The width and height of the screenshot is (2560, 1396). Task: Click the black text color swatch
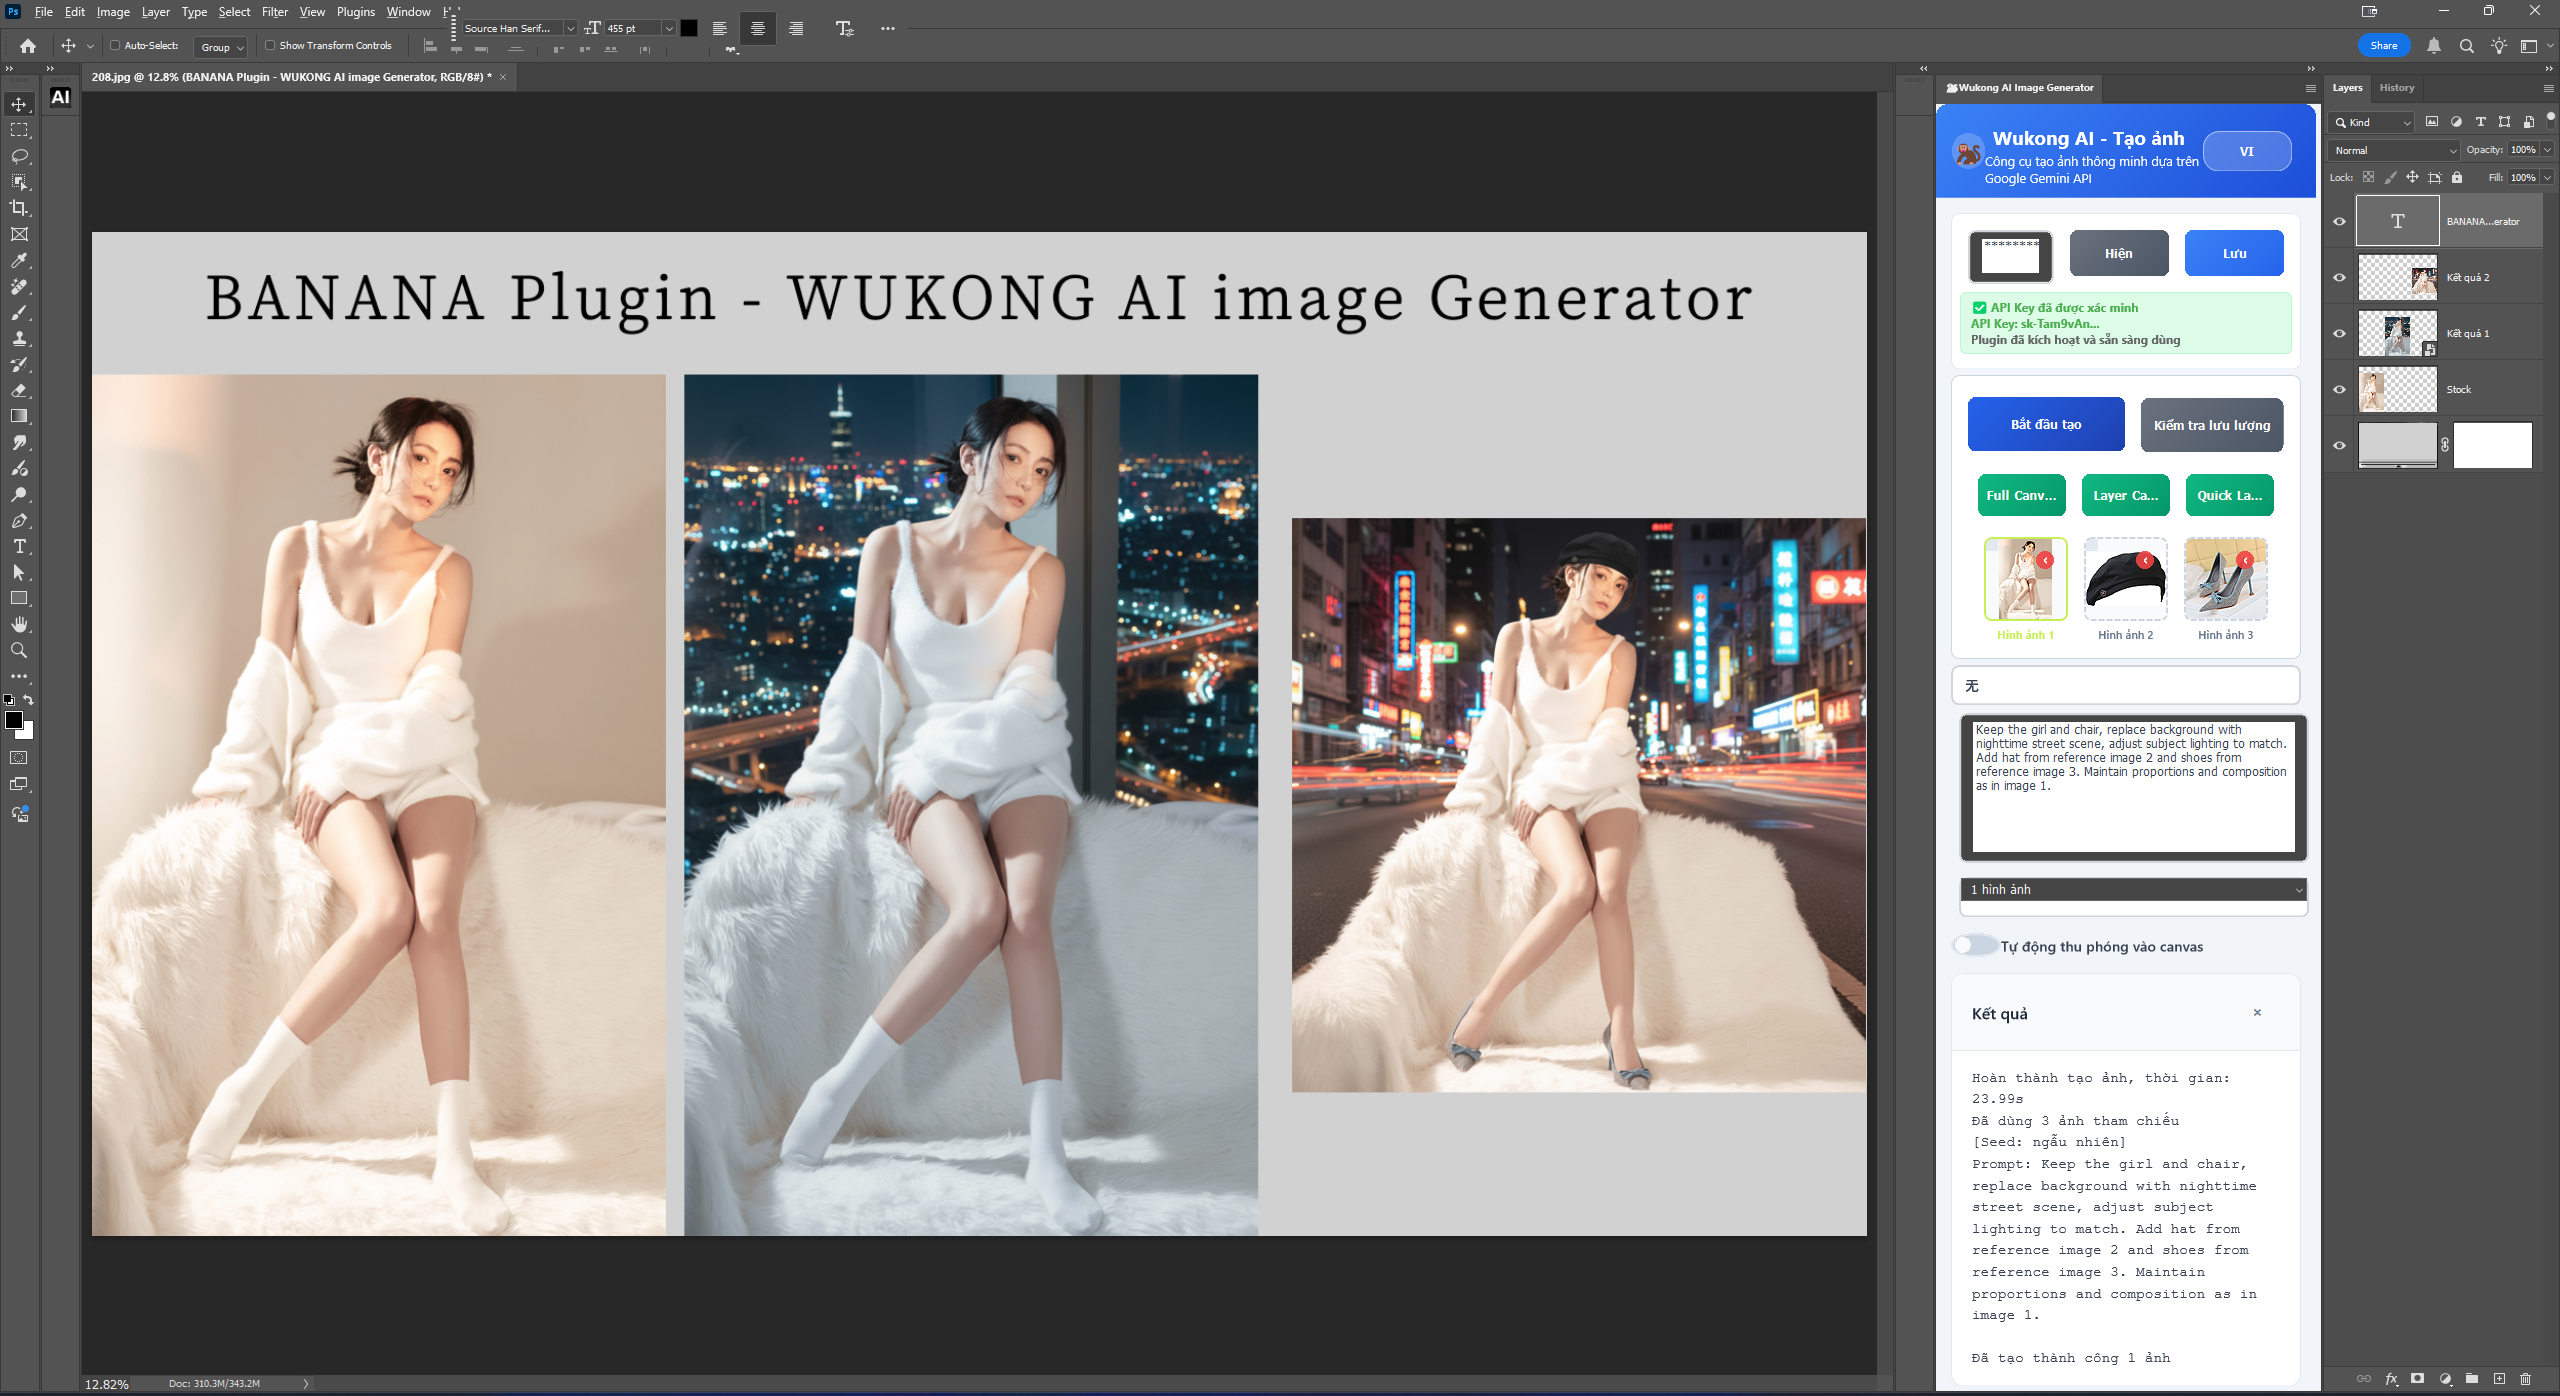click(x=689, y=28)
